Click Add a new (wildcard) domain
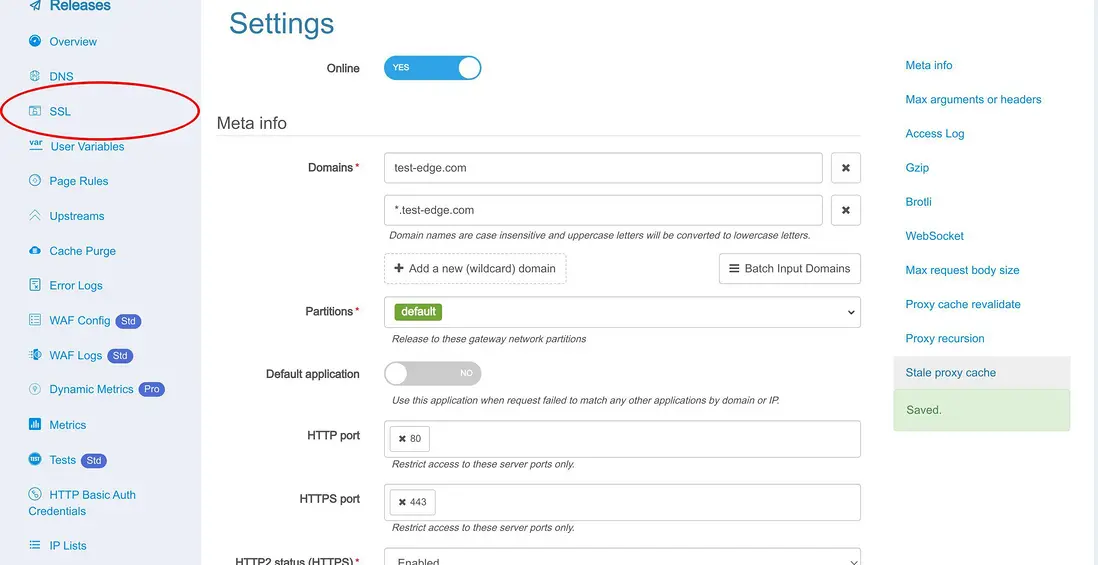 click(475, 268)
